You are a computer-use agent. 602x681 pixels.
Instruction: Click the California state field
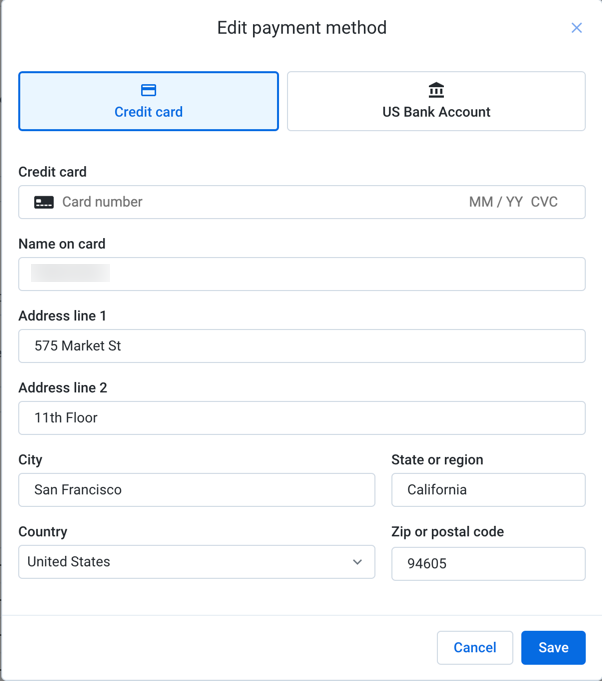pyautogui.click(x=488, y=490)
